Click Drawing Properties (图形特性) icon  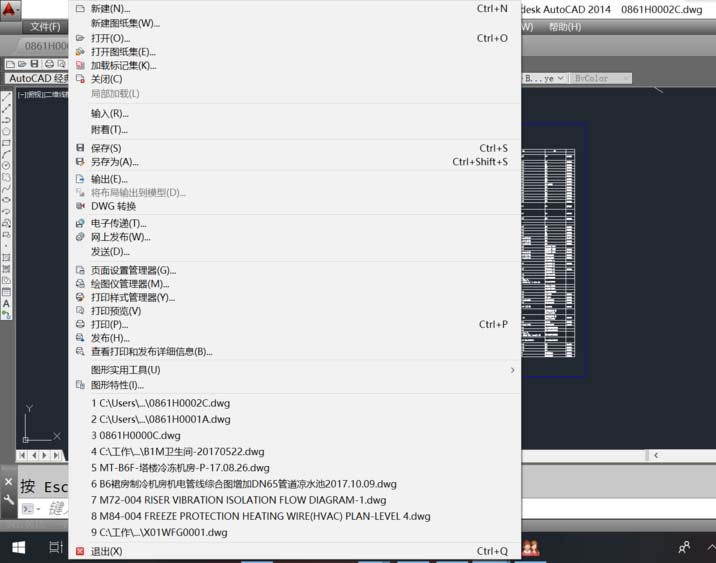[x=80, y=385]
